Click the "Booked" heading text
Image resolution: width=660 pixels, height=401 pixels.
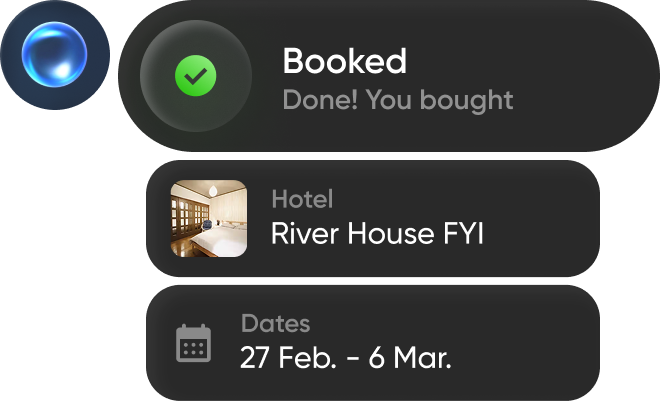pyautogui.click(x=344, y=61)
